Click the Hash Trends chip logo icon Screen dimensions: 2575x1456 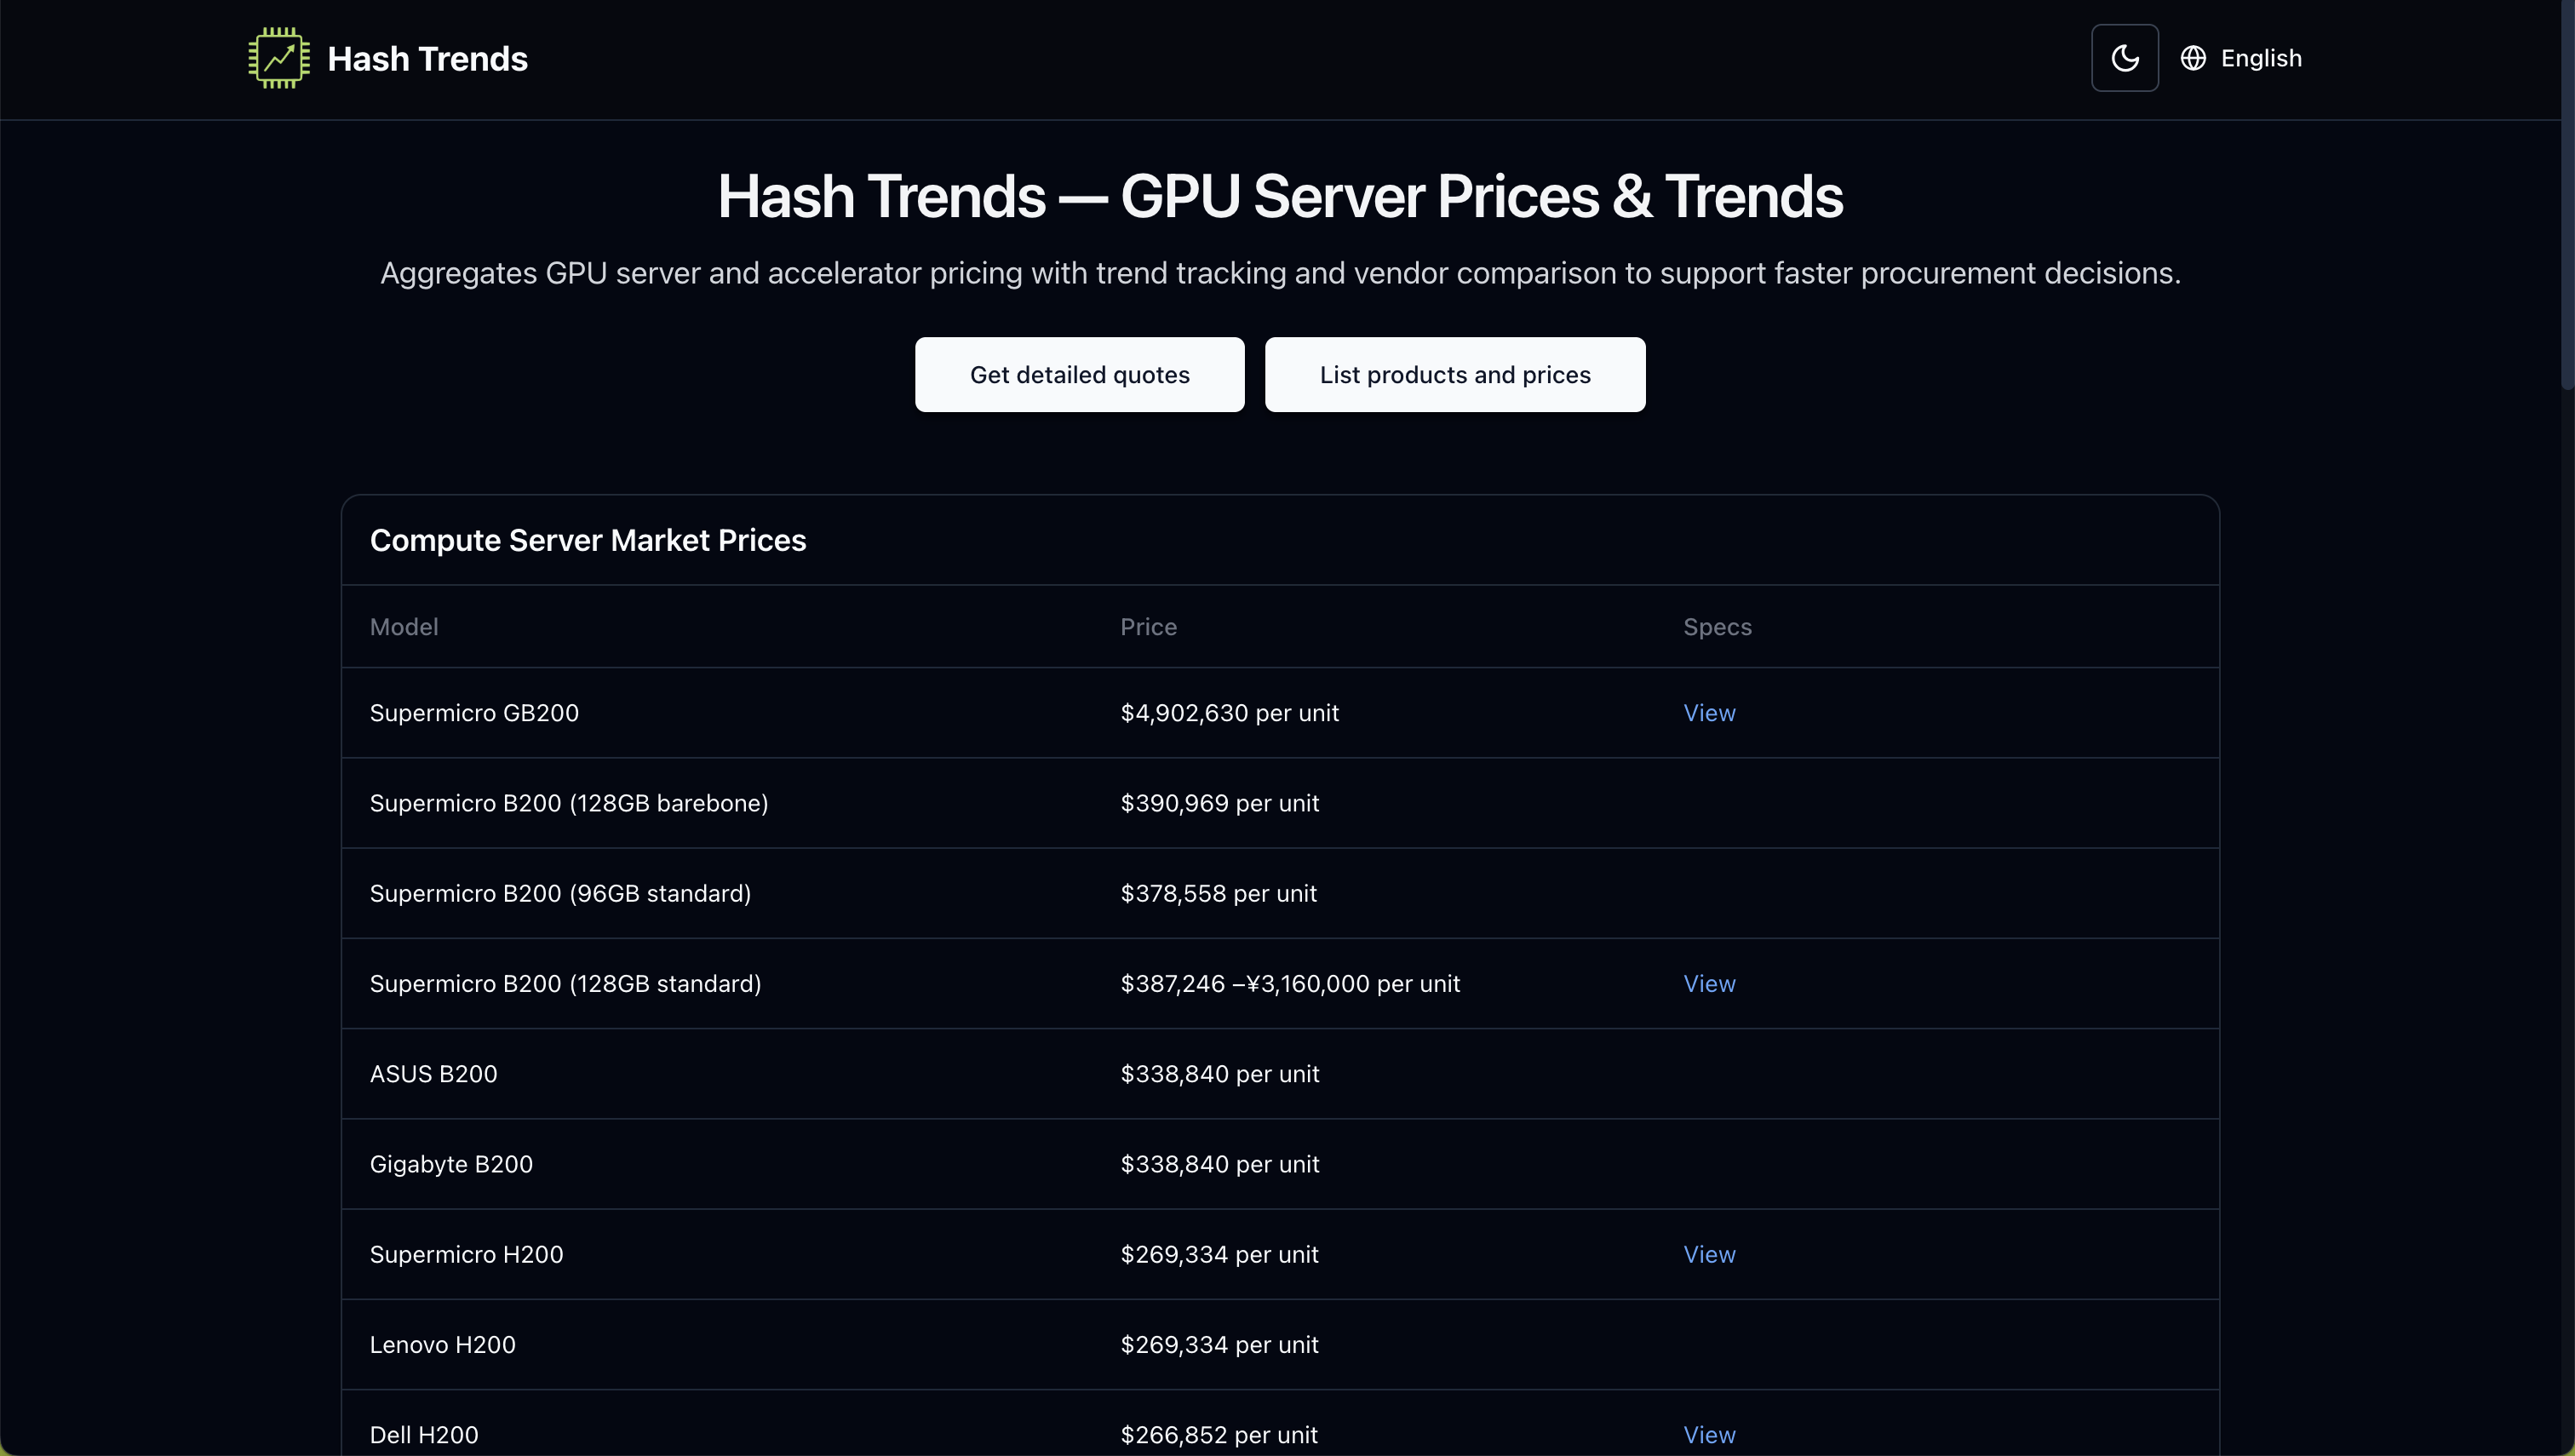[x=278, y=57]
